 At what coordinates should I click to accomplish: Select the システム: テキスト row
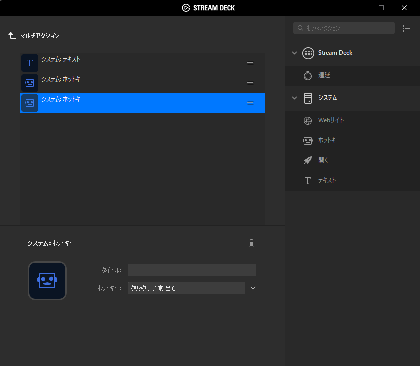click(143, 63)
